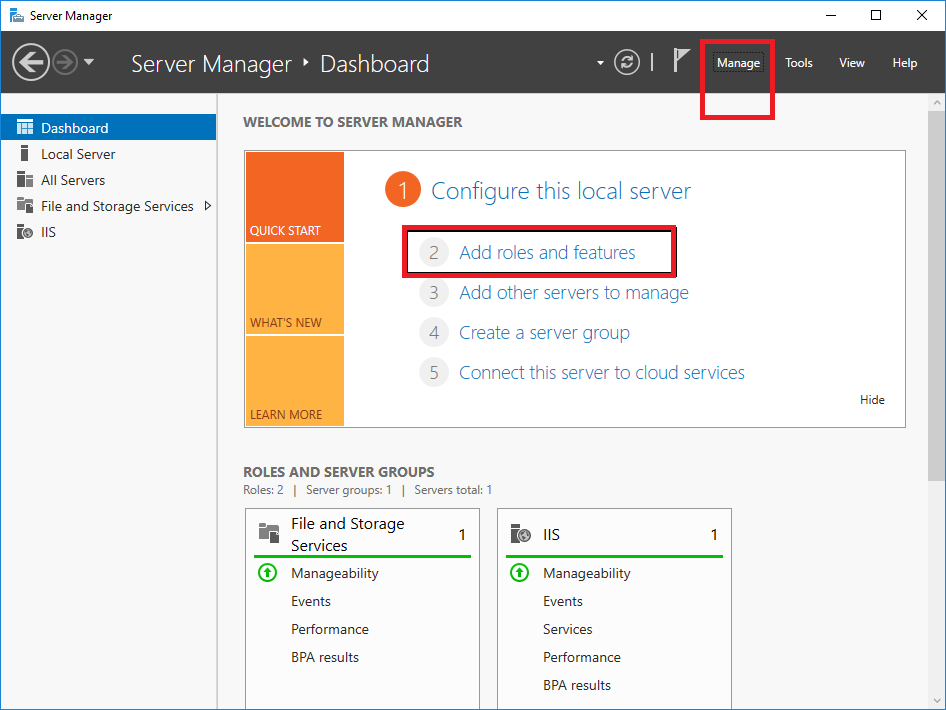The width and height of the screenshot is (946, 710).
Task: Open the Tools menu
Action: click(x=798, y=63)
